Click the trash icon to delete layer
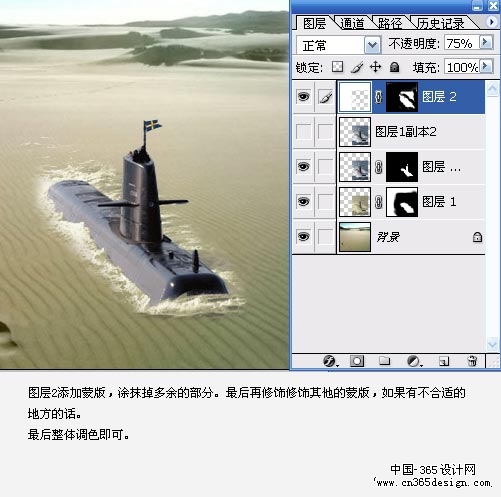 click(x=472, y=361)
